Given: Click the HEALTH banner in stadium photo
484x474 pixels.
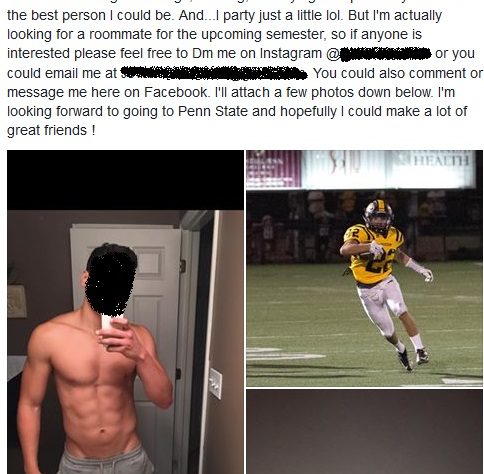Looking at the screenshot, I should [442, 161].
